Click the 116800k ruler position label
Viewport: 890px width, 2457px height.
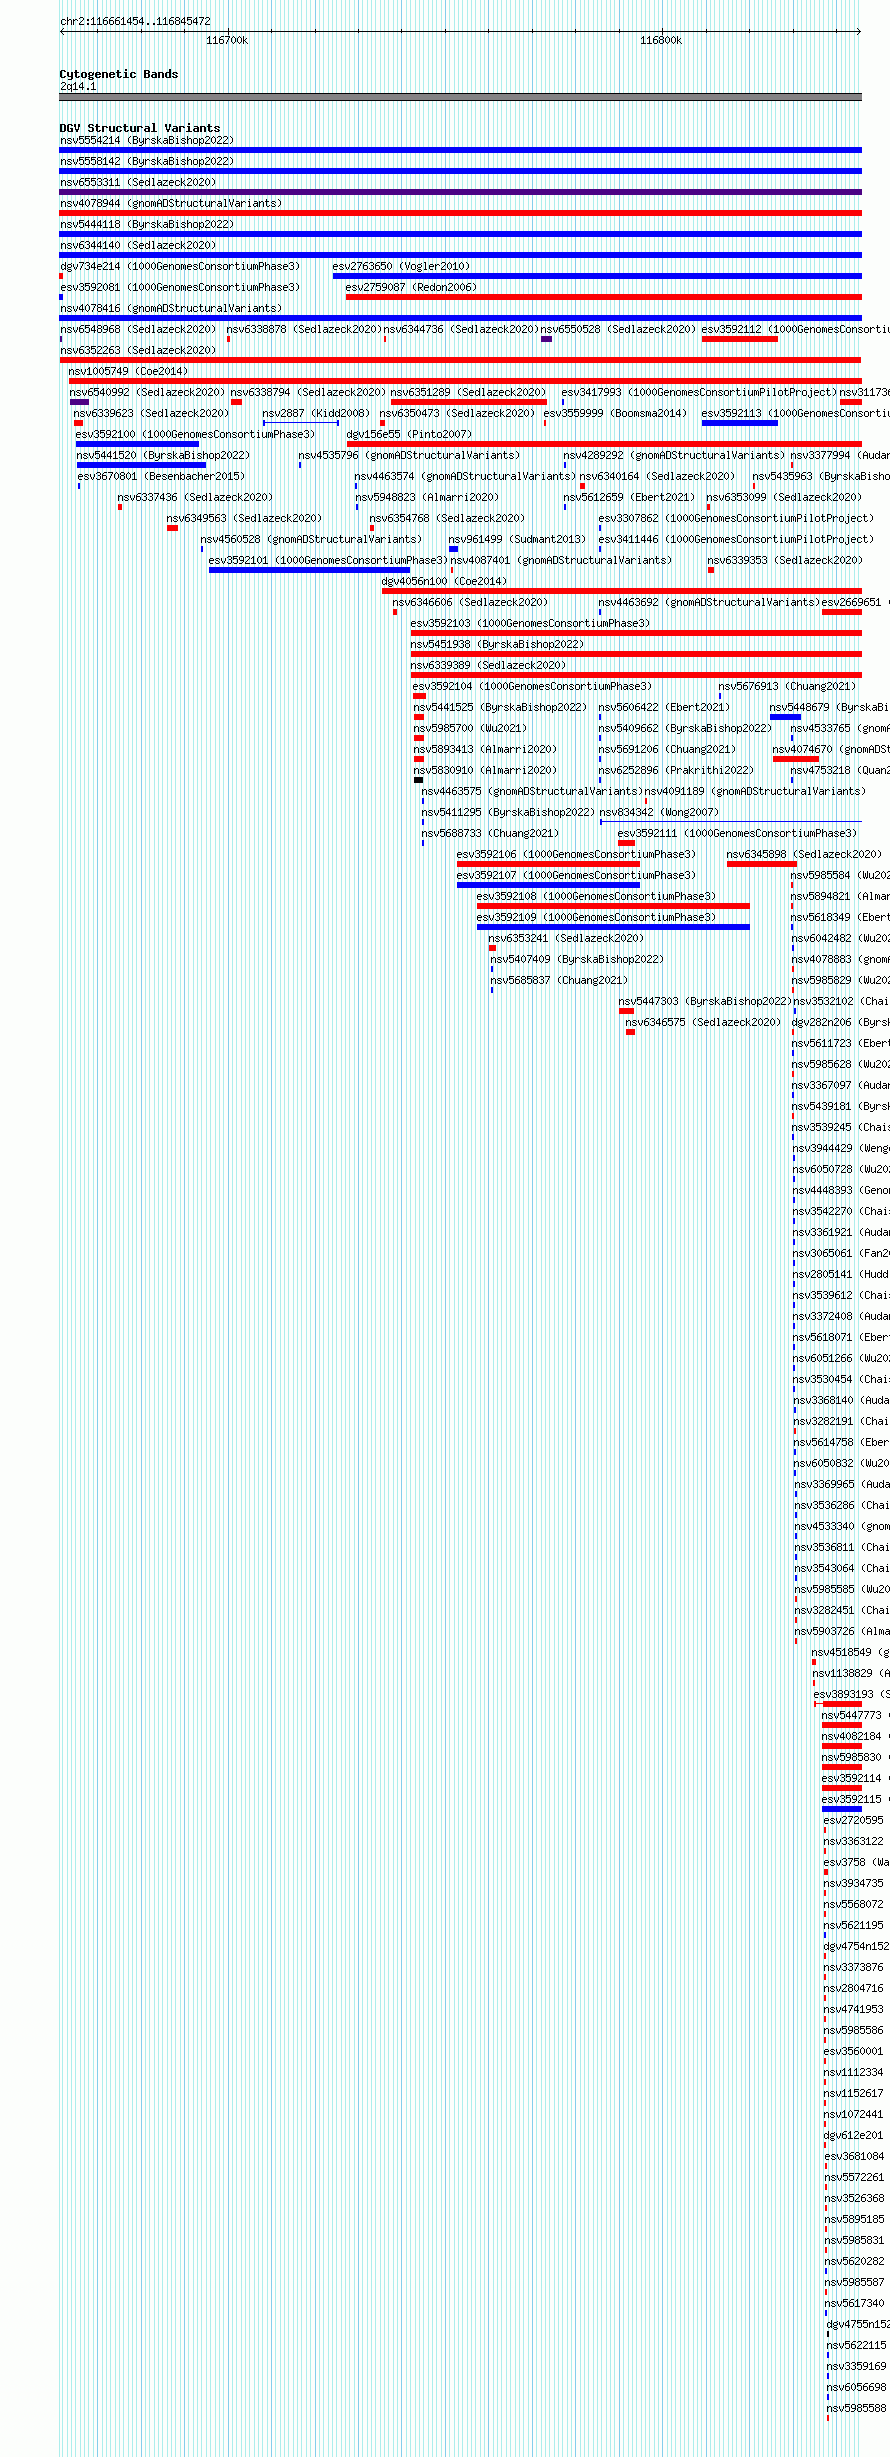pos(661,40)
